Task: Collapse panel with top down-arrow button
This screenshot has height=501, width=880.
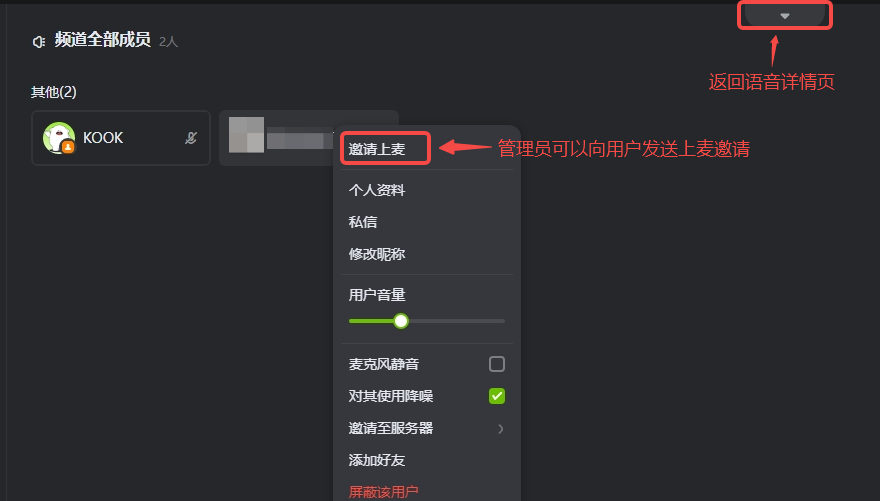Action: (785, 15)
